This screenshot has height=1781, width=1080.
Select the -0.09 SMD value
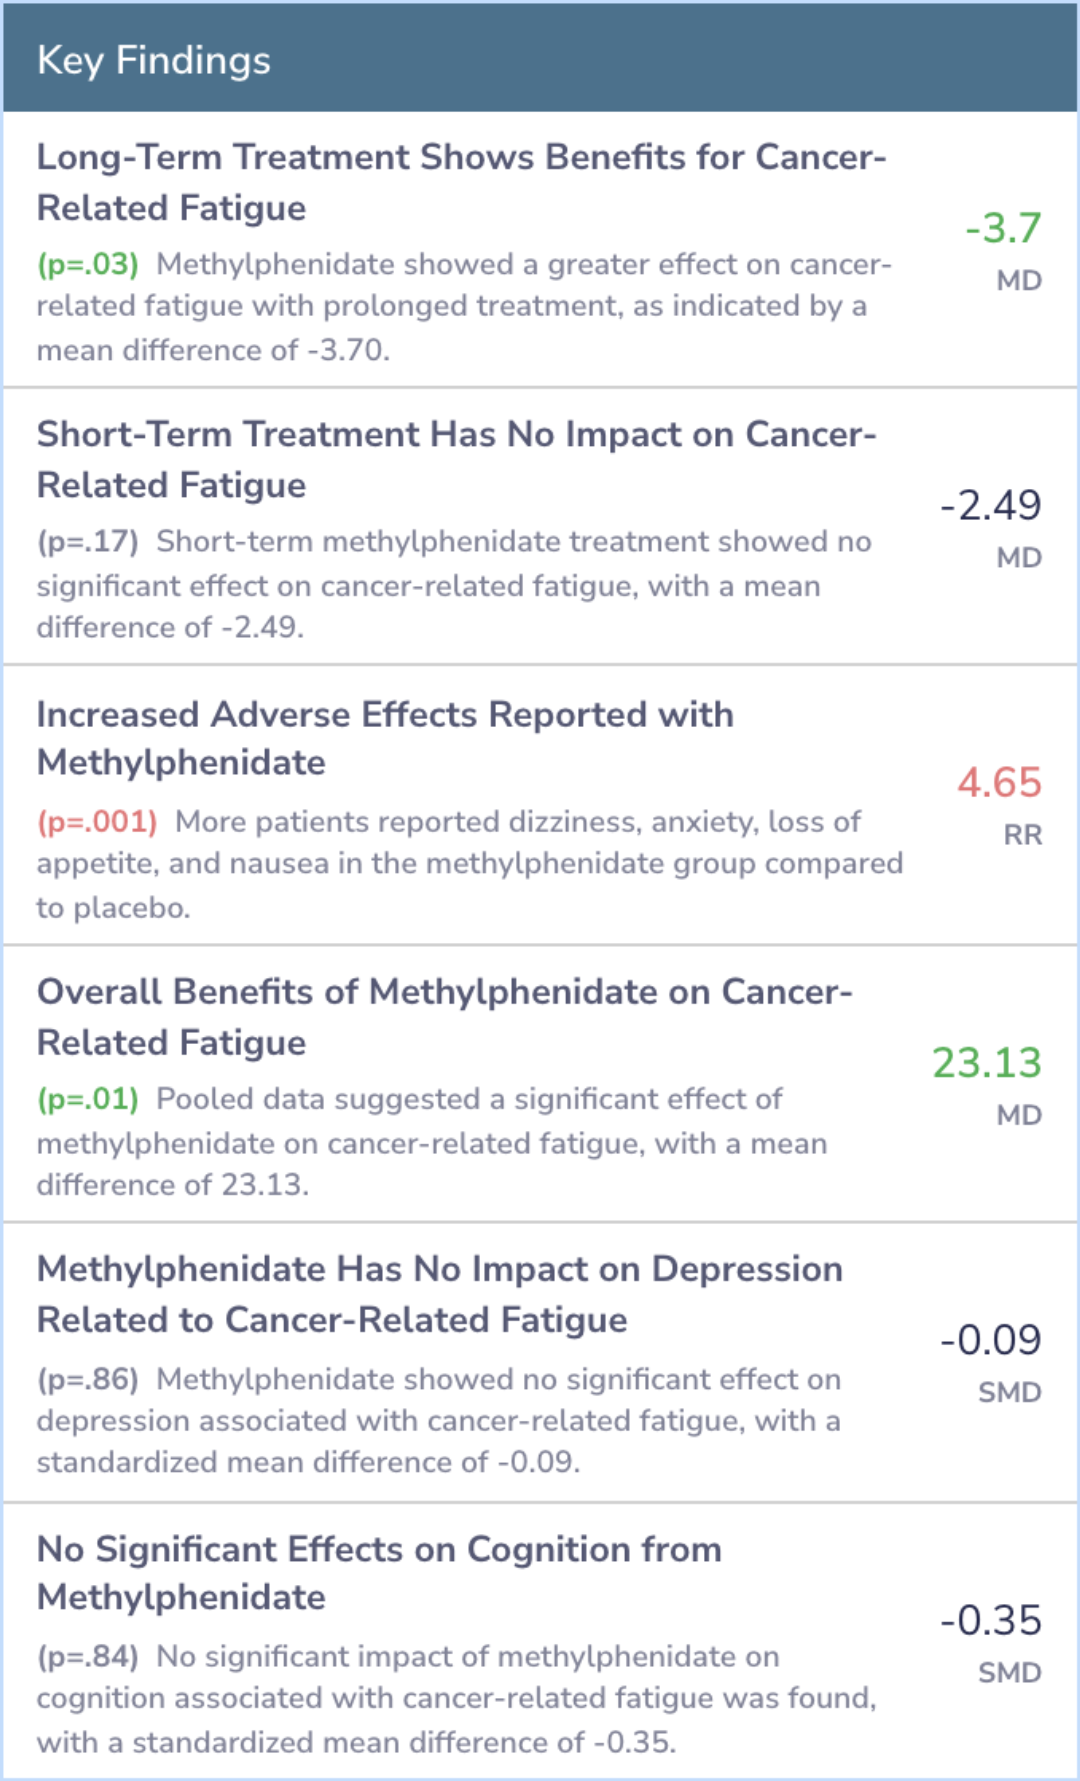pos(990,1339)
